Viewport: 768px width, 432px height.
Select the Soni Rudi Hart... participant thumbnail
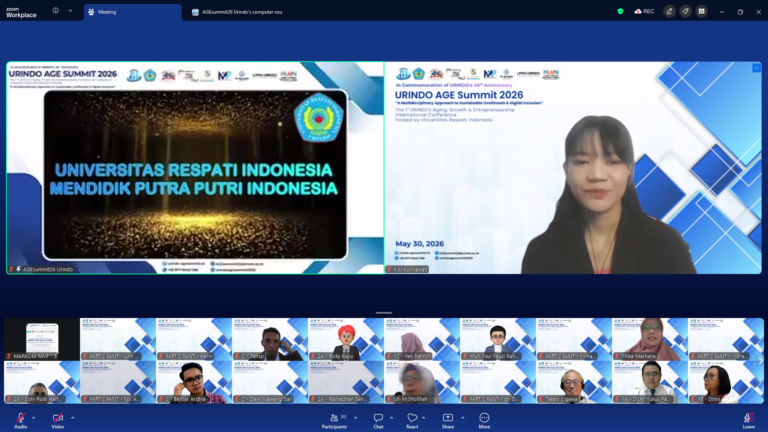42,382
